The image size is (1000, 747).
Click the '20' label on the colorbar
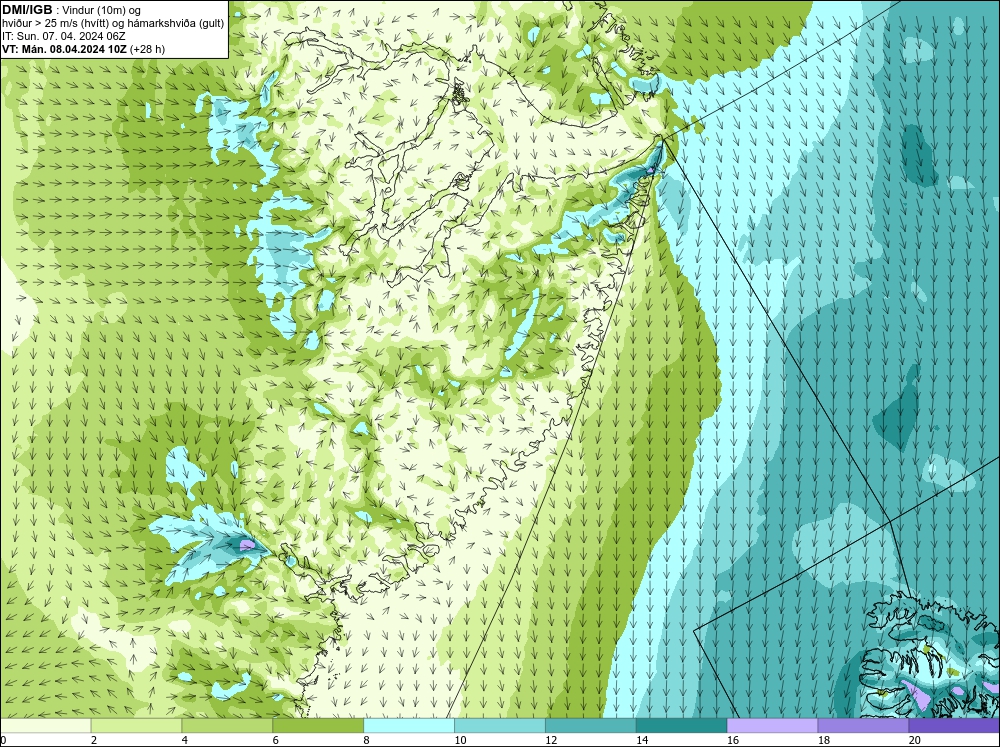tap(915, 740)
